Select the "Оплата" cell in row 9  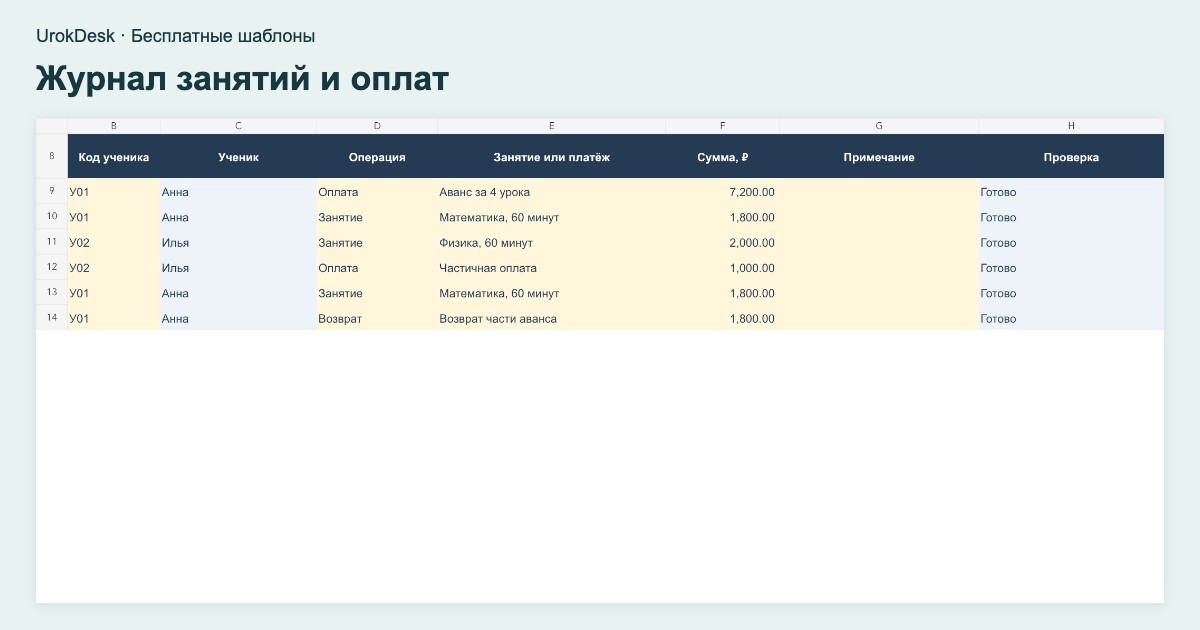[x=377, y=192]
